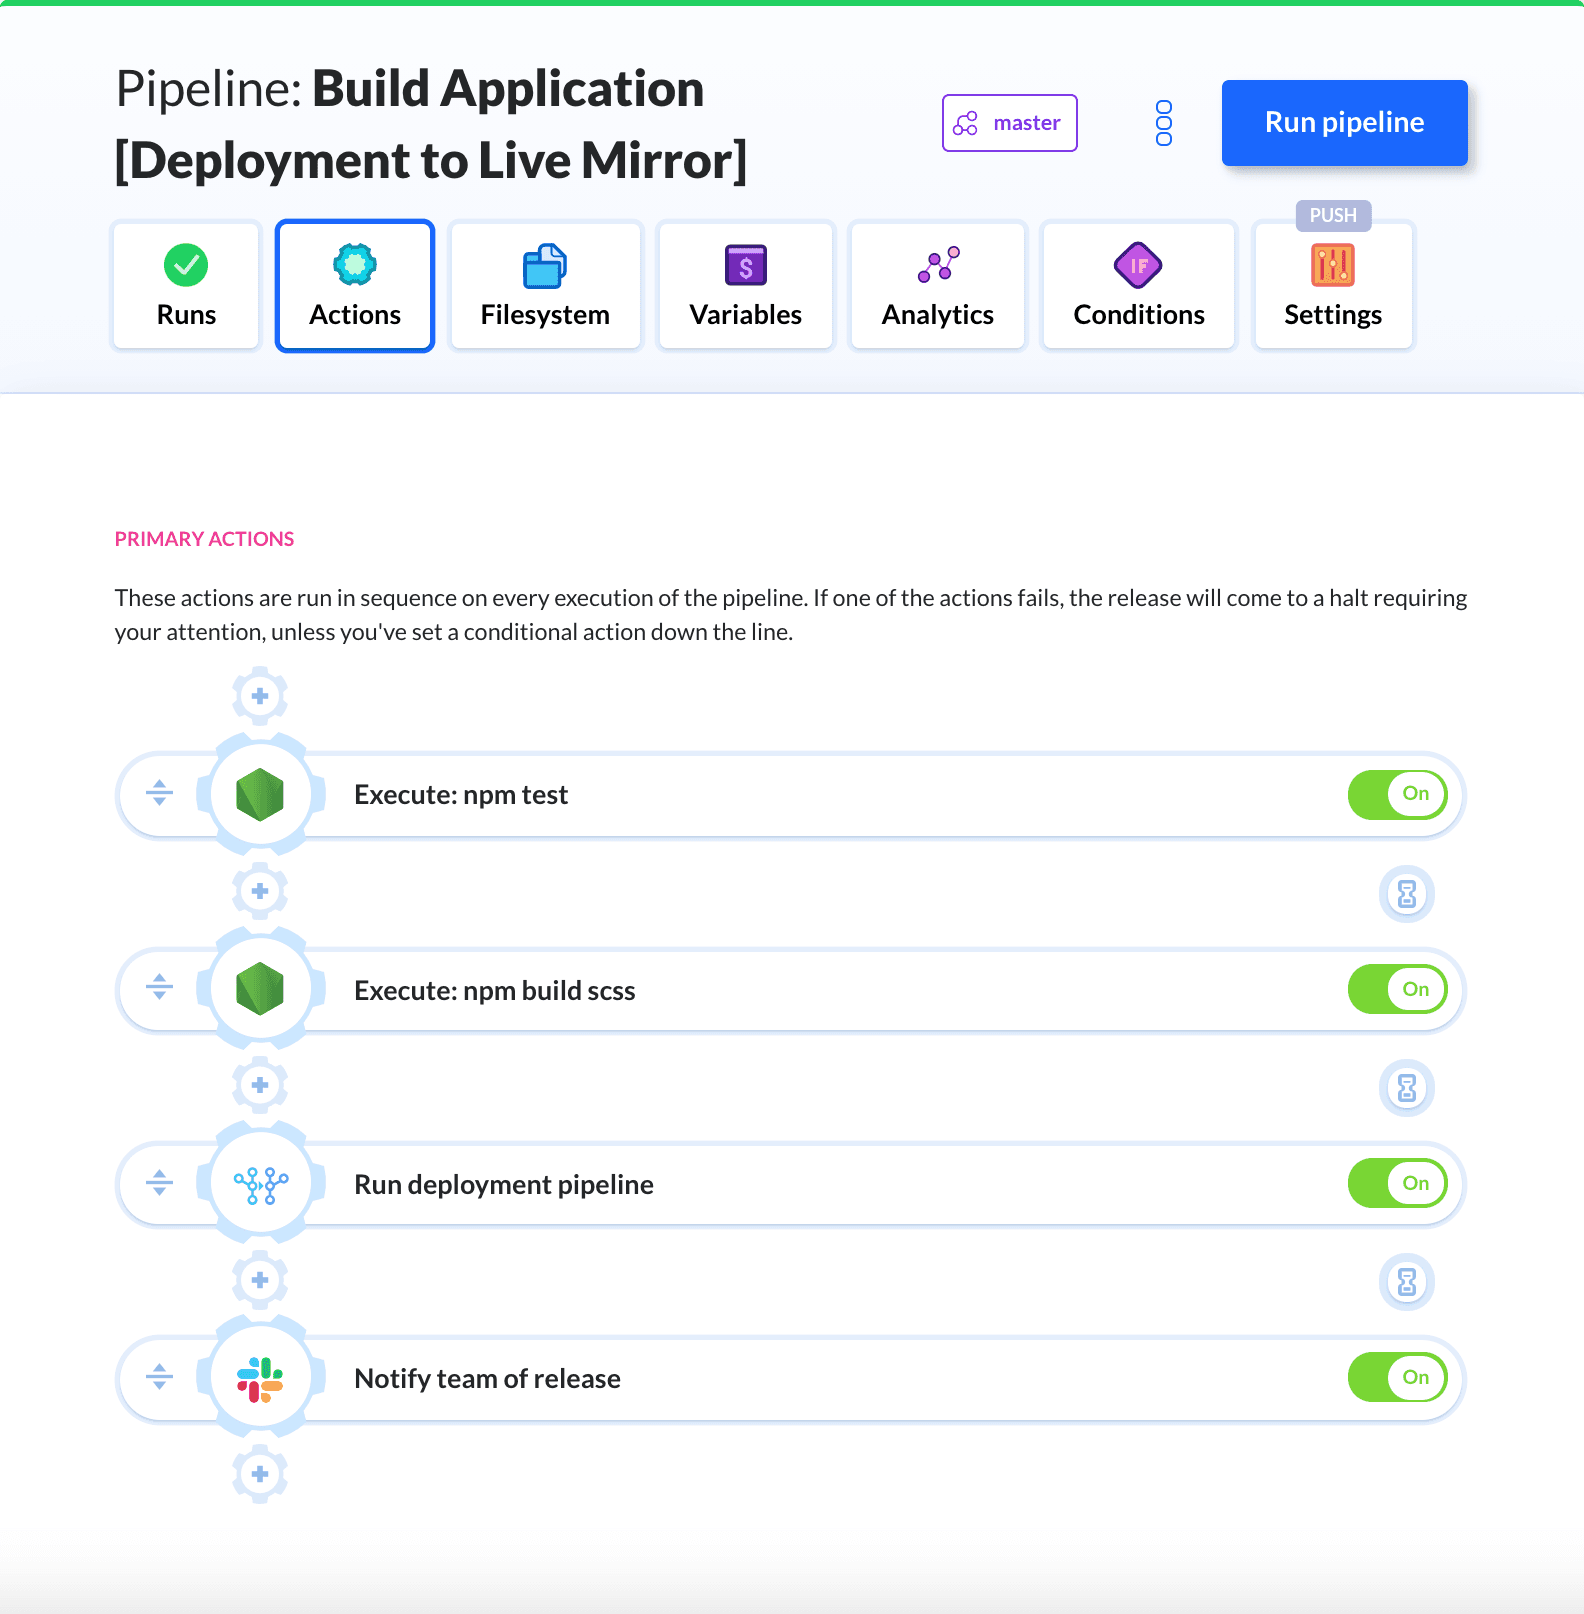Add an action above Execute npm test

click(x=260, y=696)
